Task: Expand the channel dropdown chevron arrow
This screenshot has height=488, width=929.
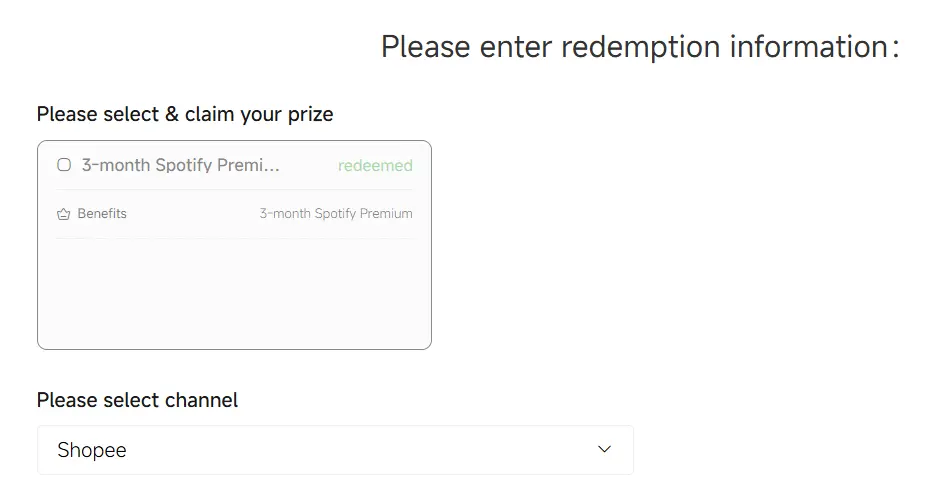Action: [x=604, y=450]
